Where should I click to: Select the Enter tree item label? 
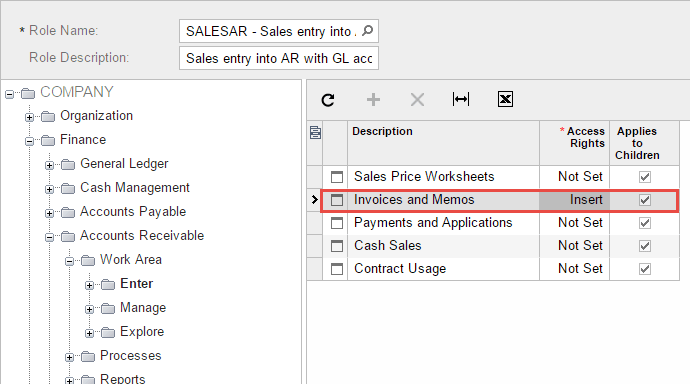click(x=136, y=284)
